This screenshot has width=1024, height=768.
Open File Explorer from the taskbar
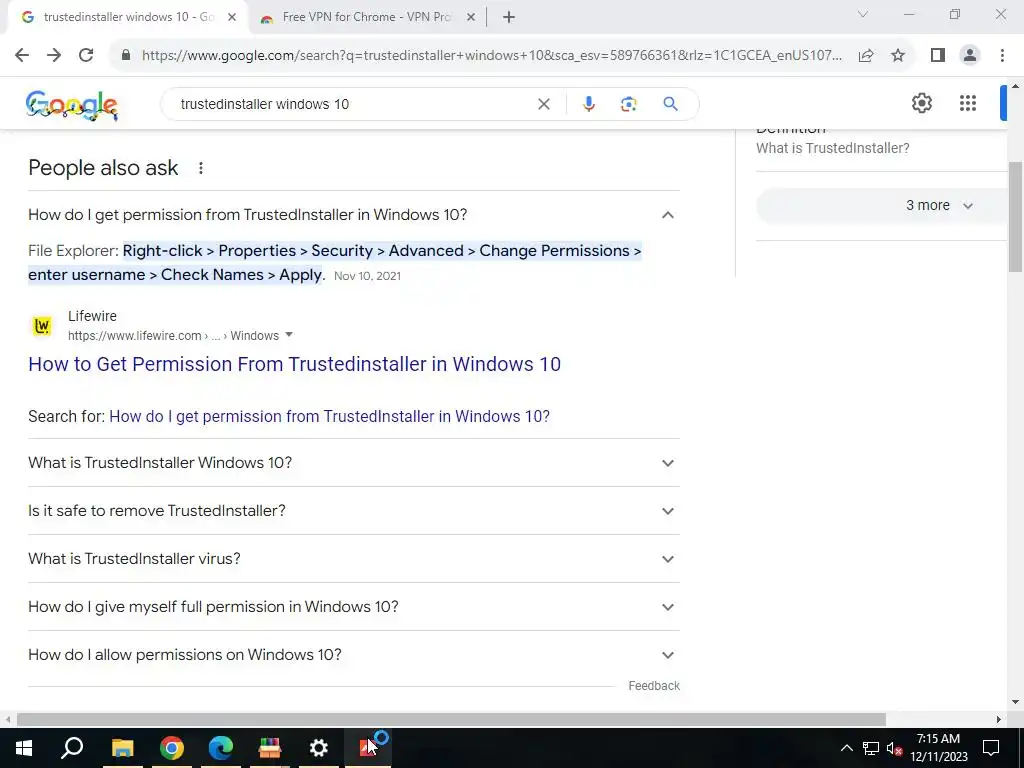click(x=122, y=748)
